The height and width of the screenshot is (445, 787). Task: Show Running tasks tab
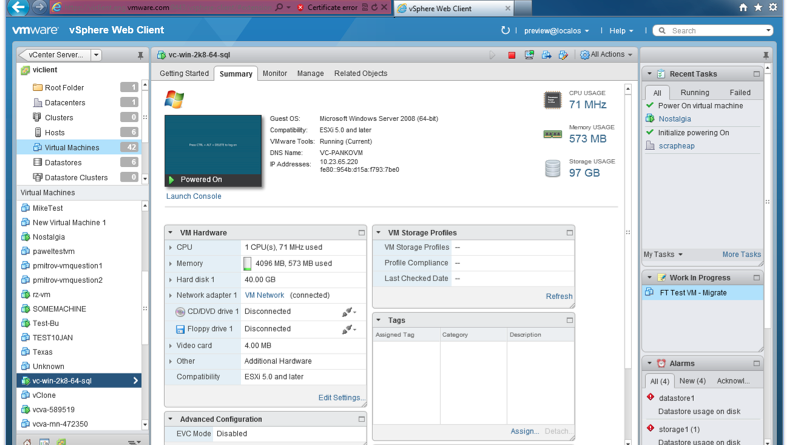(695, 92)
